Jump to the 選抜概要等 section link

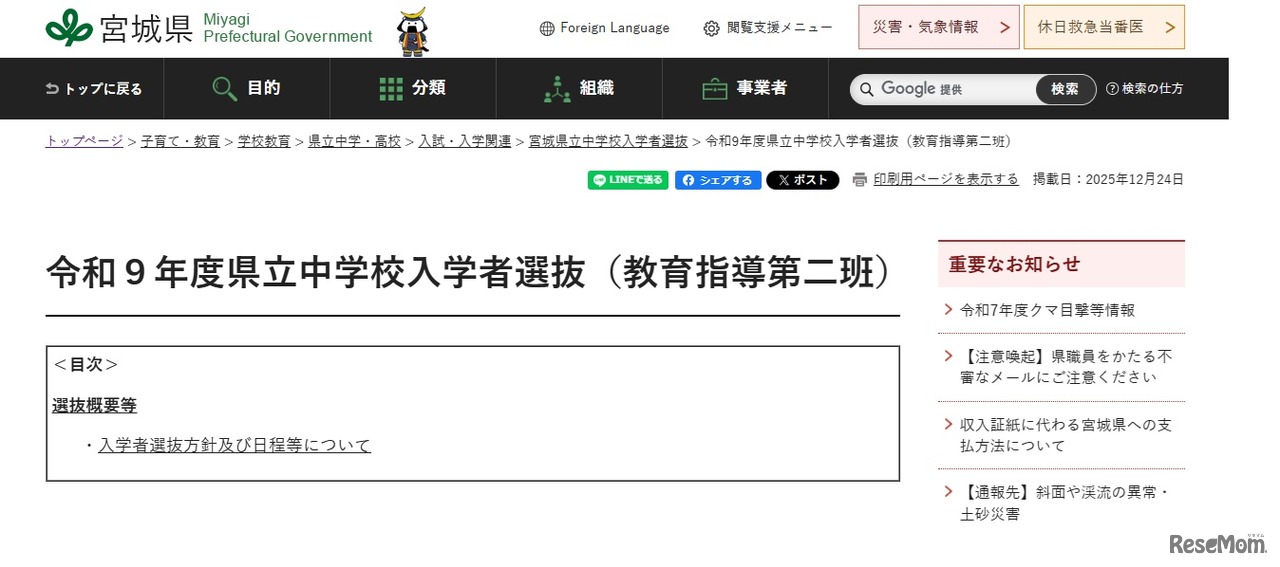pyautogui.click(x=94, y=405)
